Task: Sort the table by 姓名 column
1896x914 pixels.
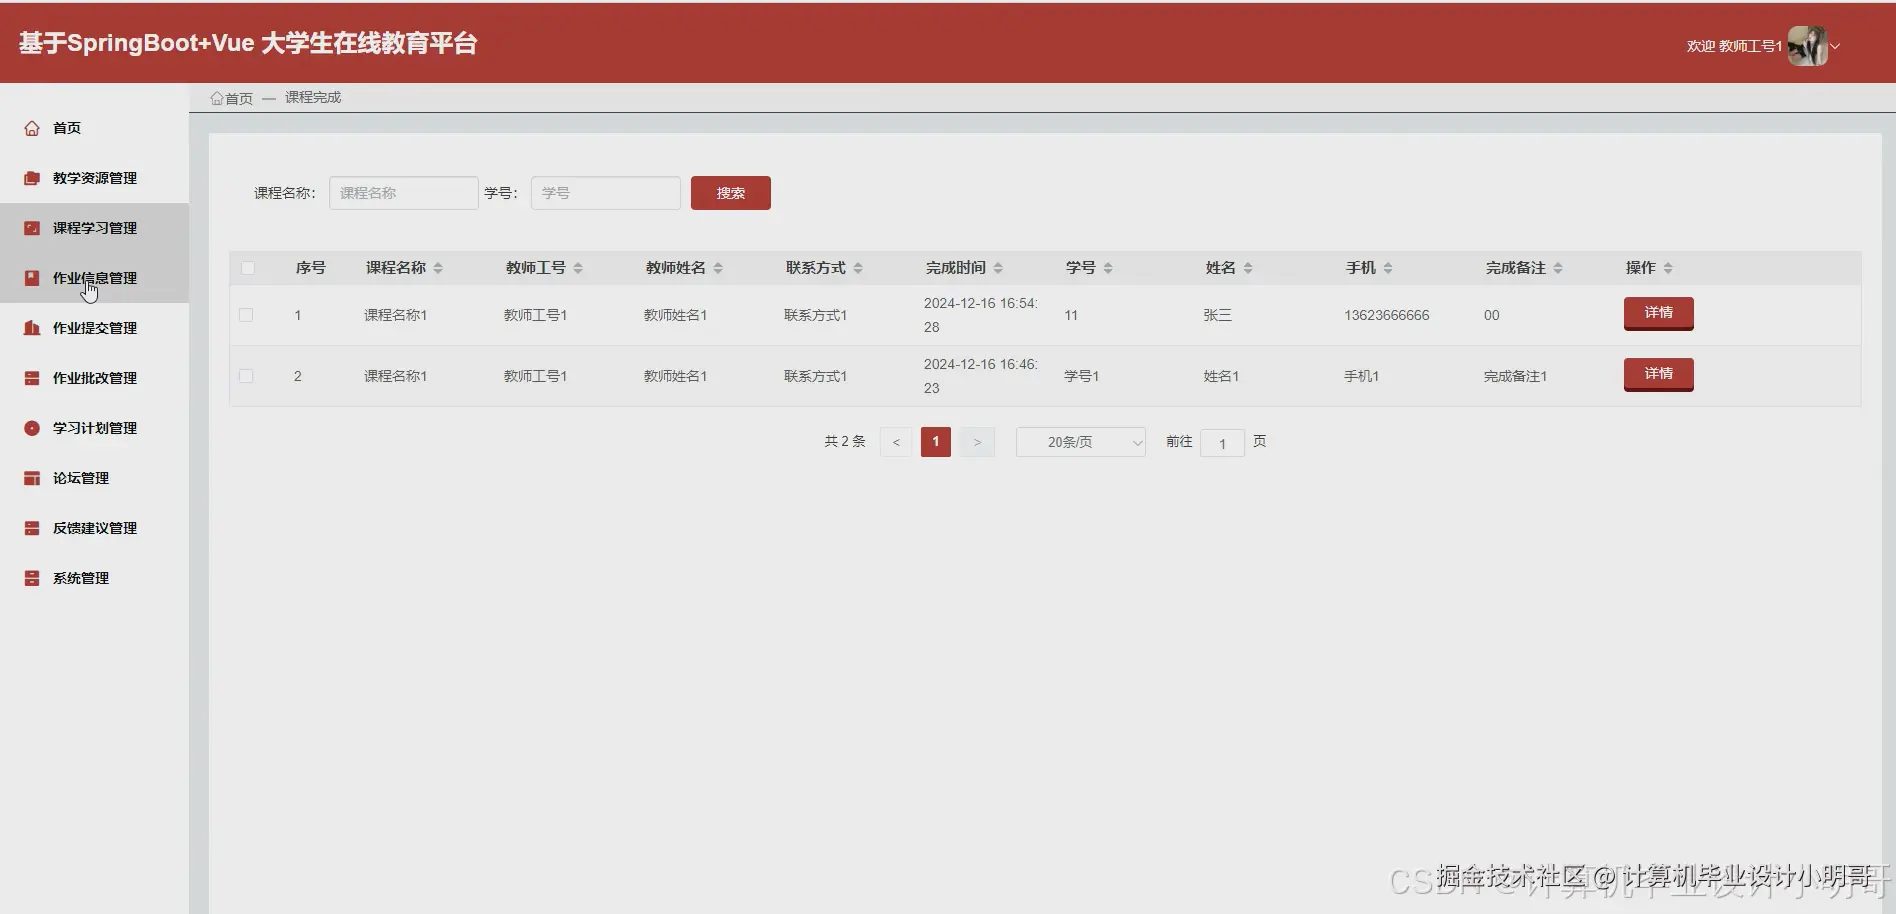Action: coord(1248,268)
